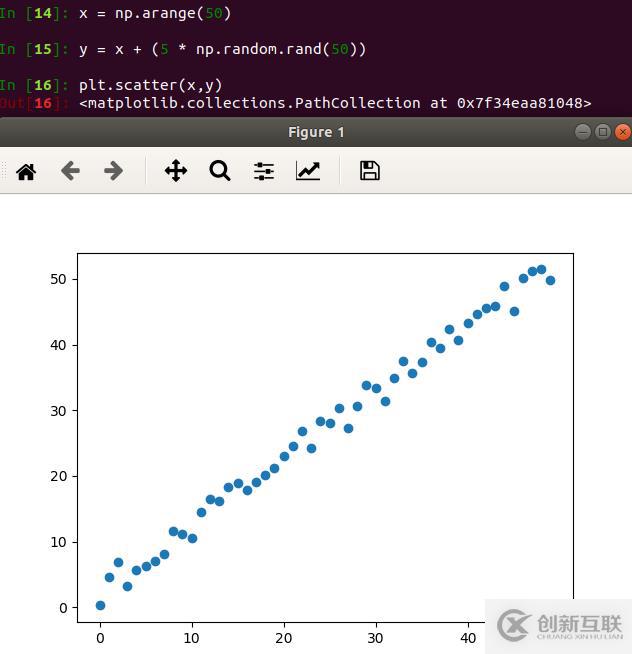Click the x-axis tick label 20
Viewport: 632px width, 654px height.
click(x=284, y=638)
